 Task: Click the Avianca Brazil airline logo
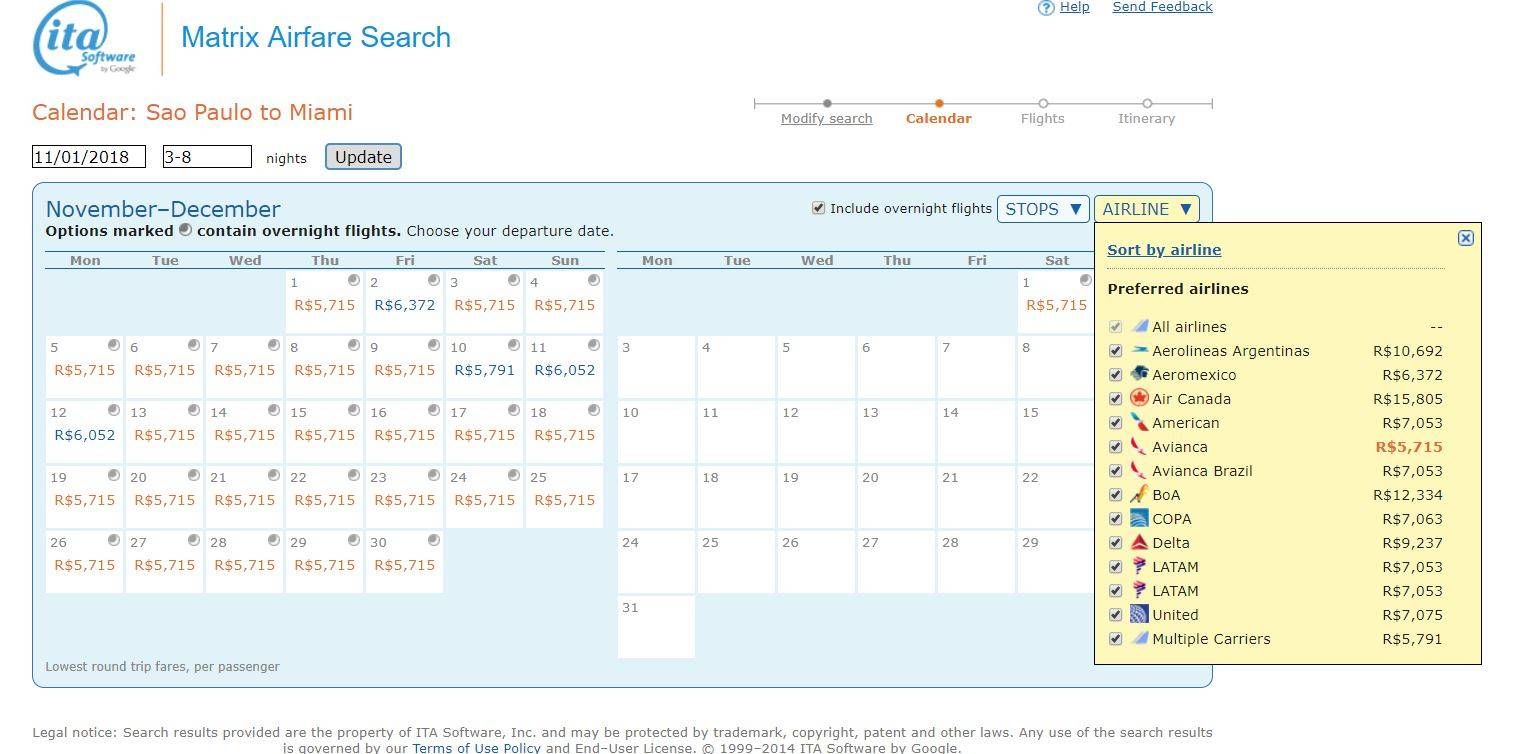pos(1139,471)
